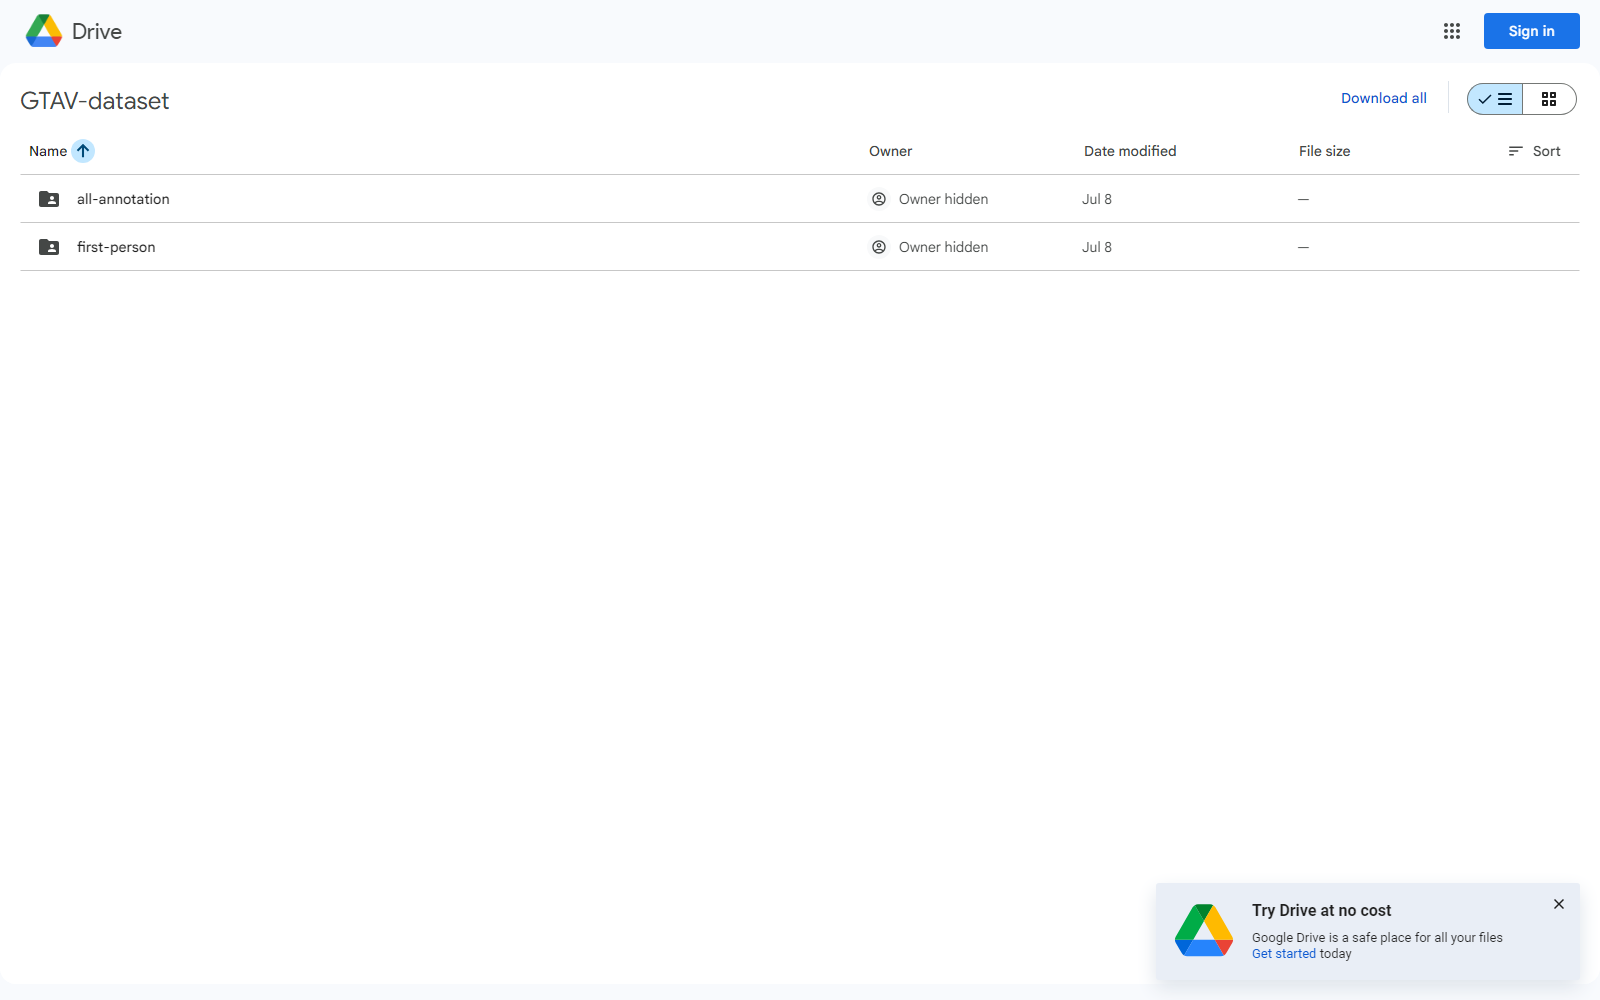Sort files by the Name column header
Image resolution: width=1600 pixels, height=1000 pixels.
[x=48, y=151]
